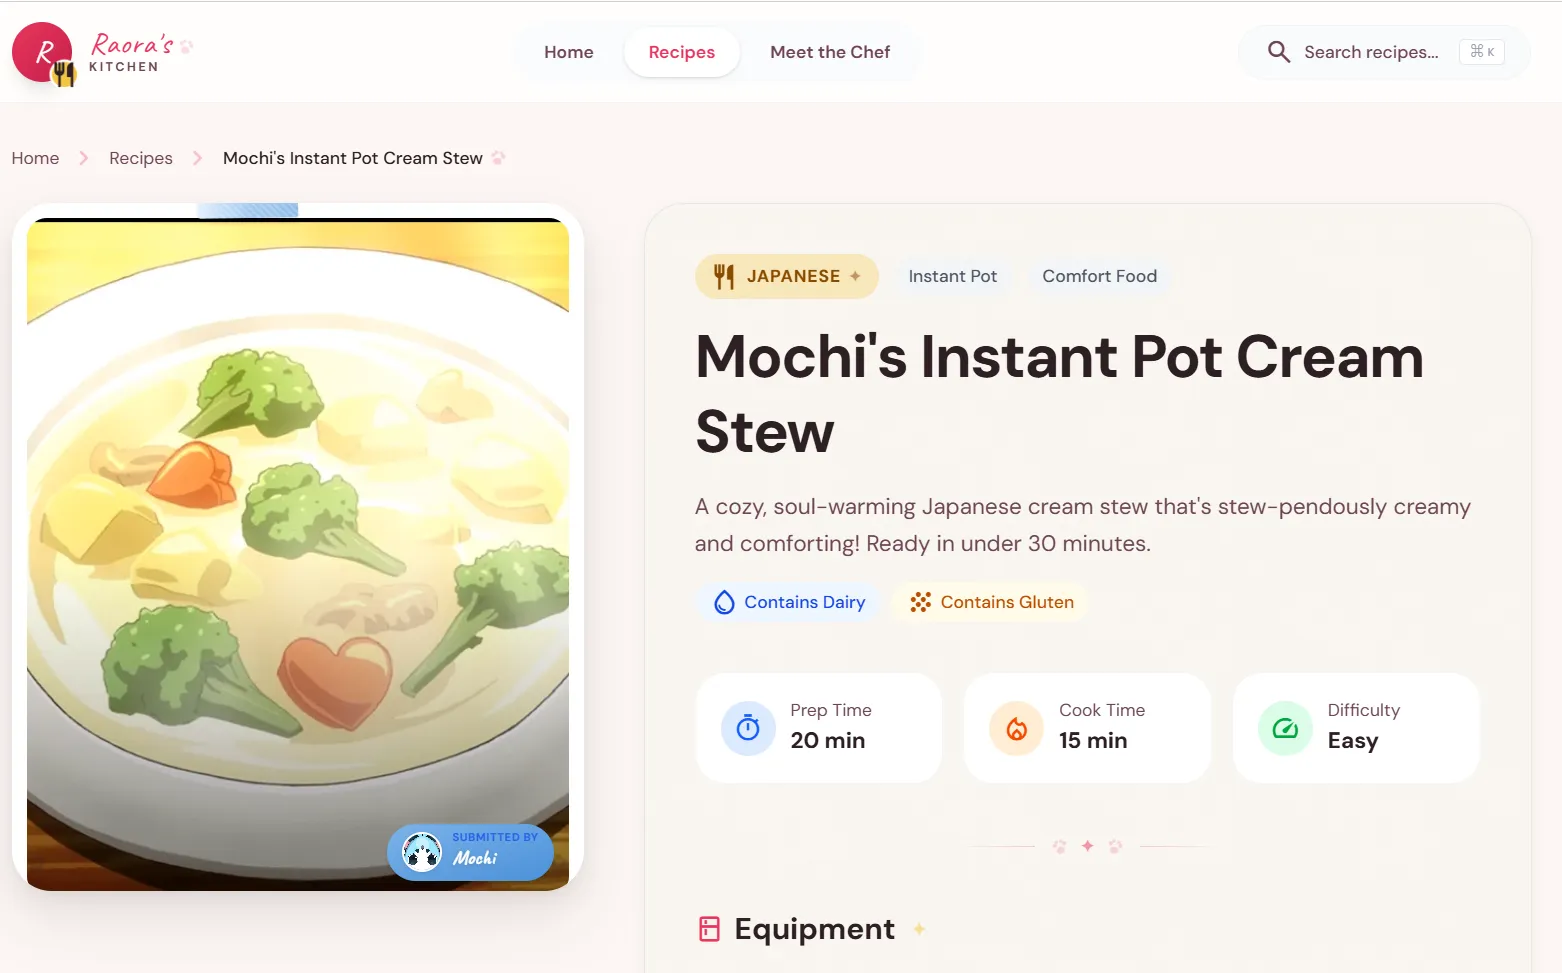
Task: Focus the Search recipes input field
Action: coord(1384,52)
